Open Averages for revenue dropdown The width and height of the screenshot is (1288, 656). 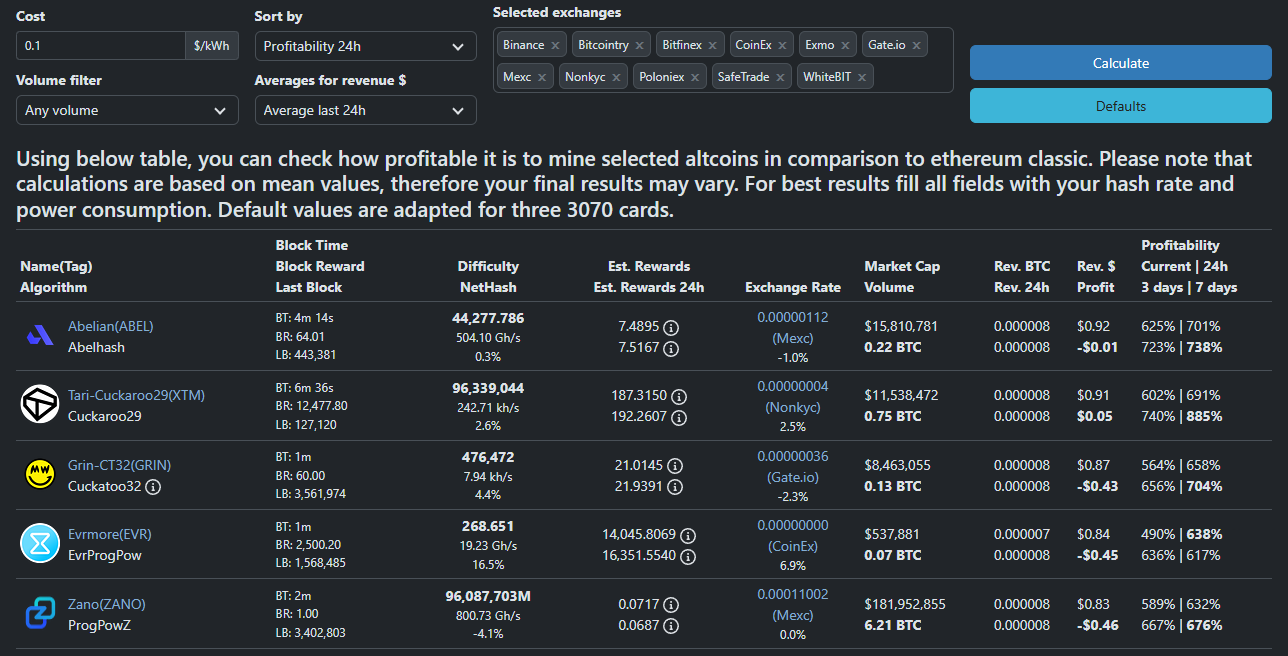[x=365, y=110]
